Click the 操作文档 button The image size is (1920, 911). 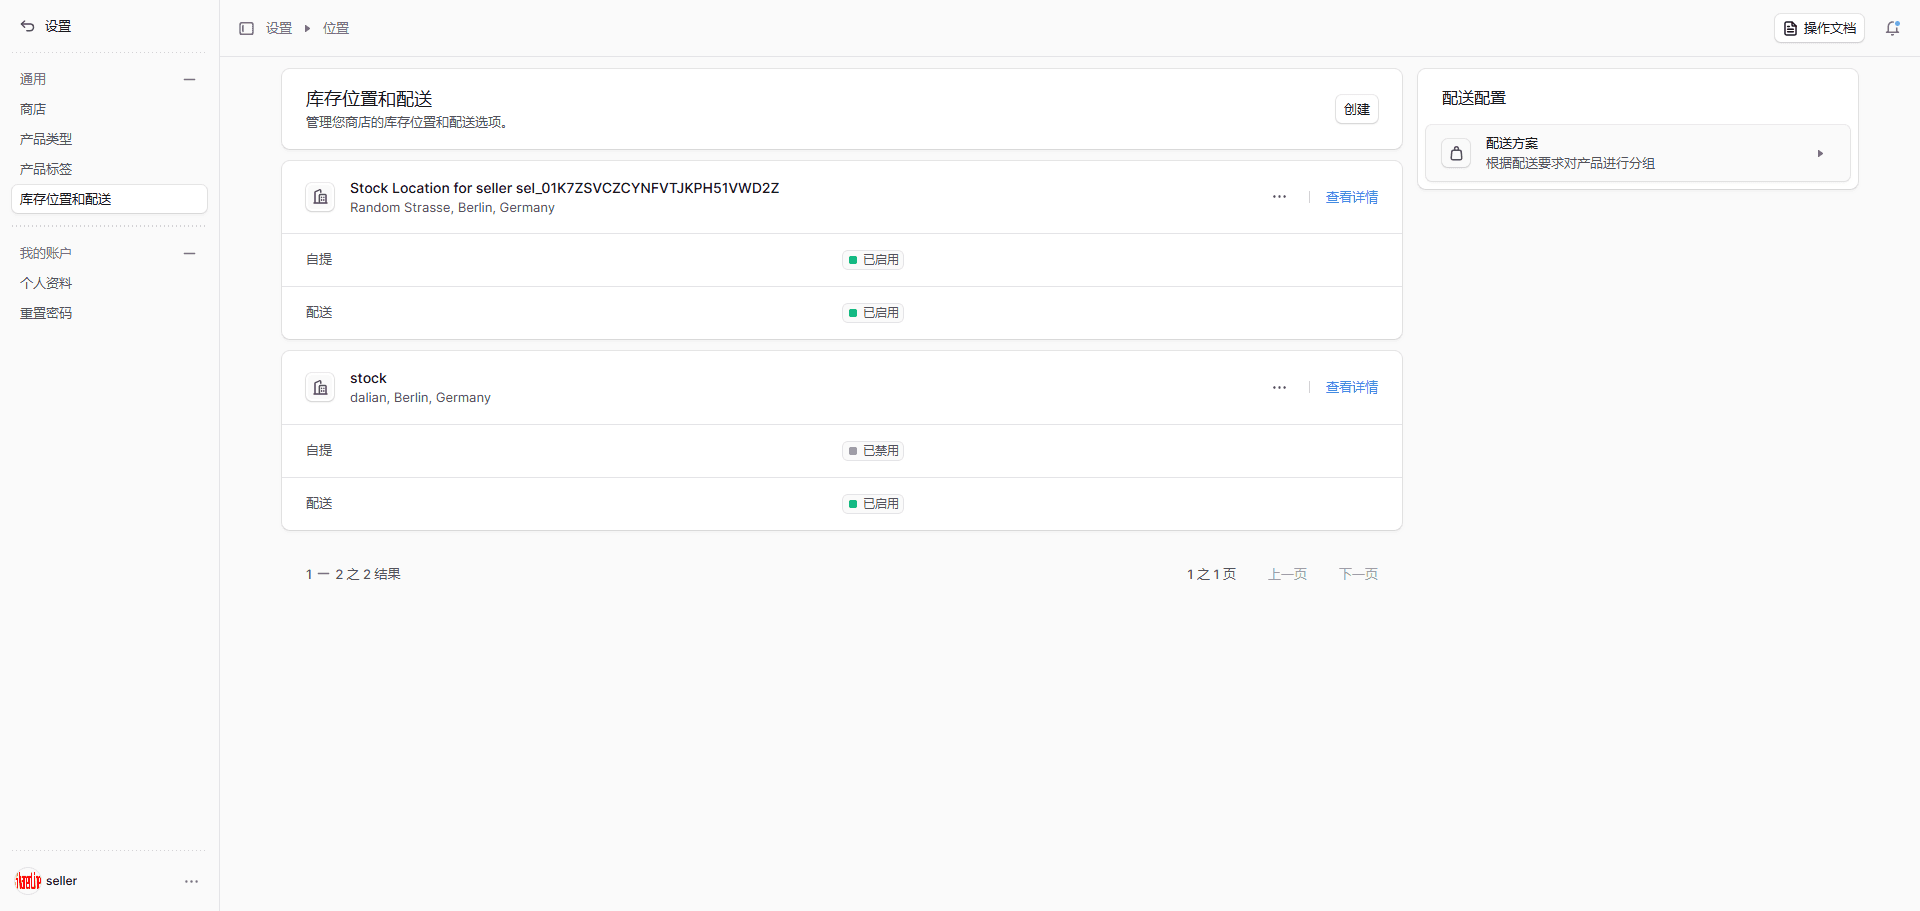coord(1818,28)
